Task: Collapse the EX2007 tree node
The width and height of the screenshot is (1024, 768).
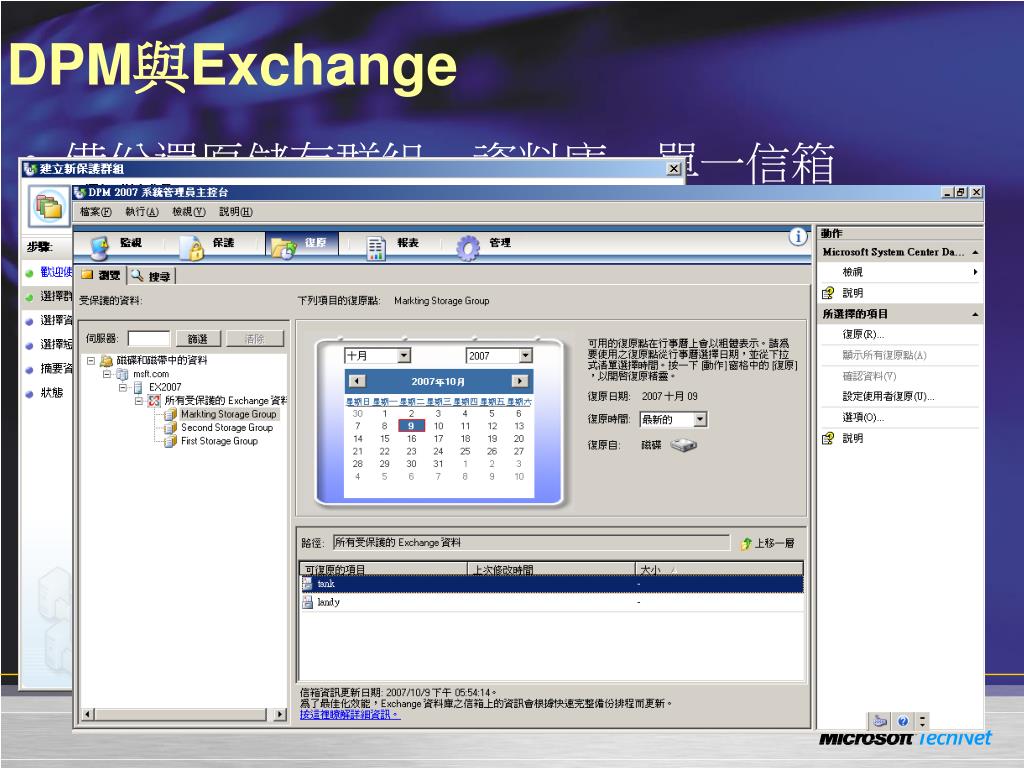Action: pos(123,387)
